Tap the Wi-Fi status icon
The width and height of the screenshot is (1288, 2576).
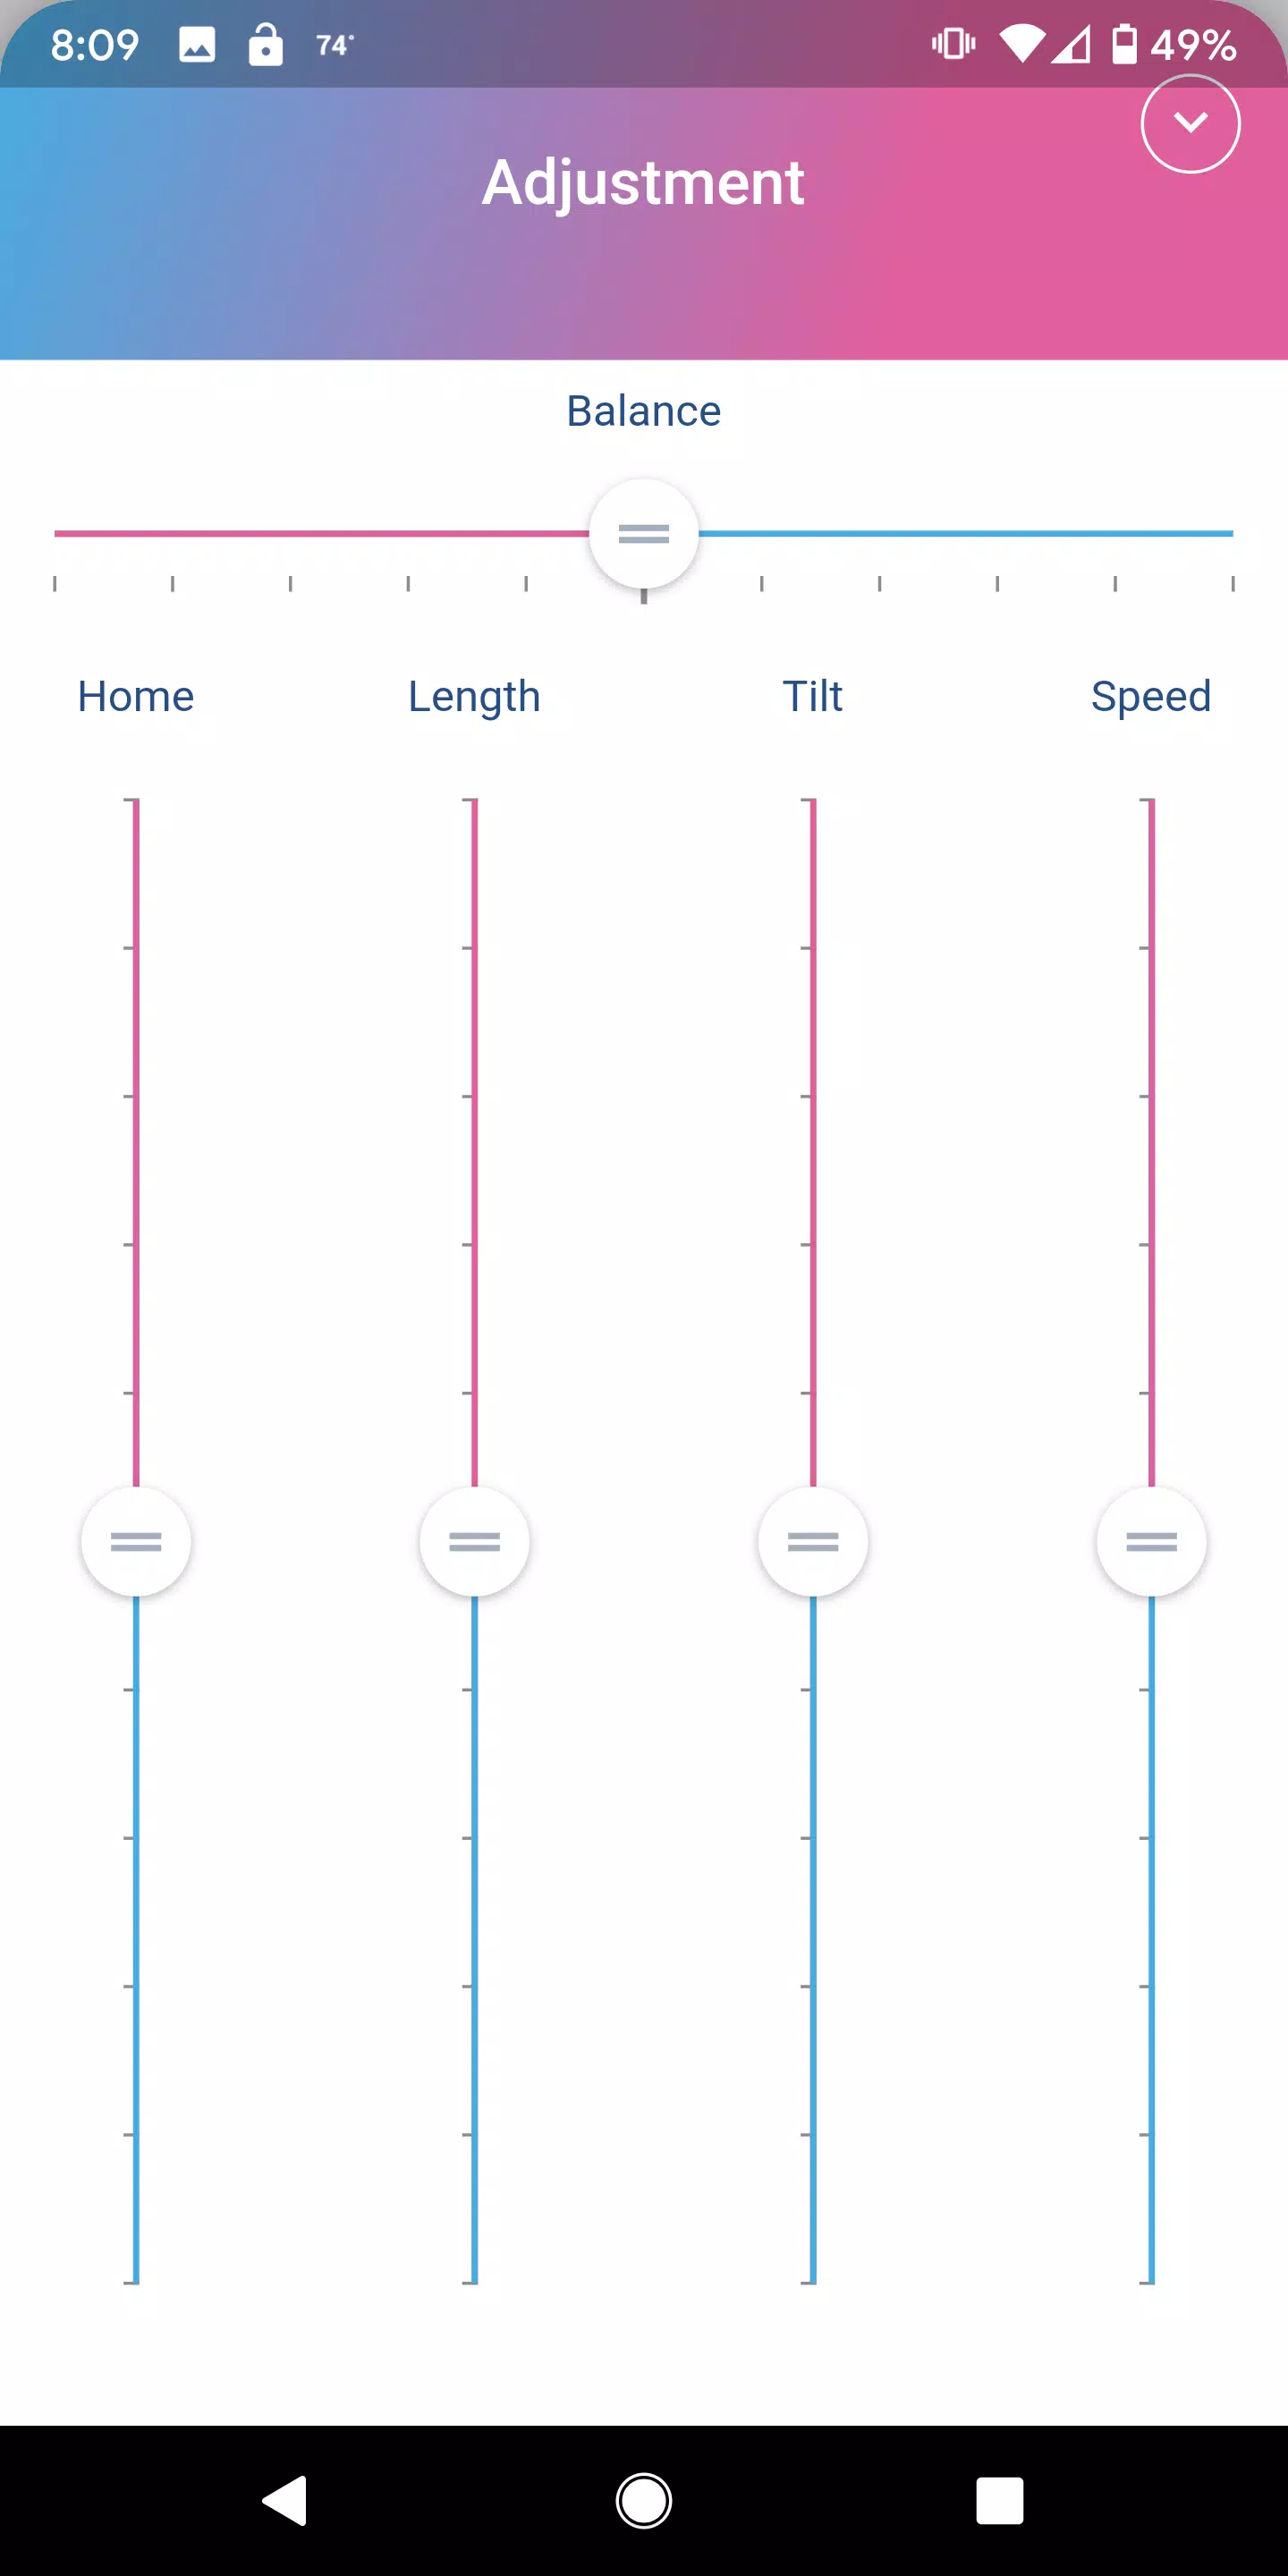coord(1022,45)
